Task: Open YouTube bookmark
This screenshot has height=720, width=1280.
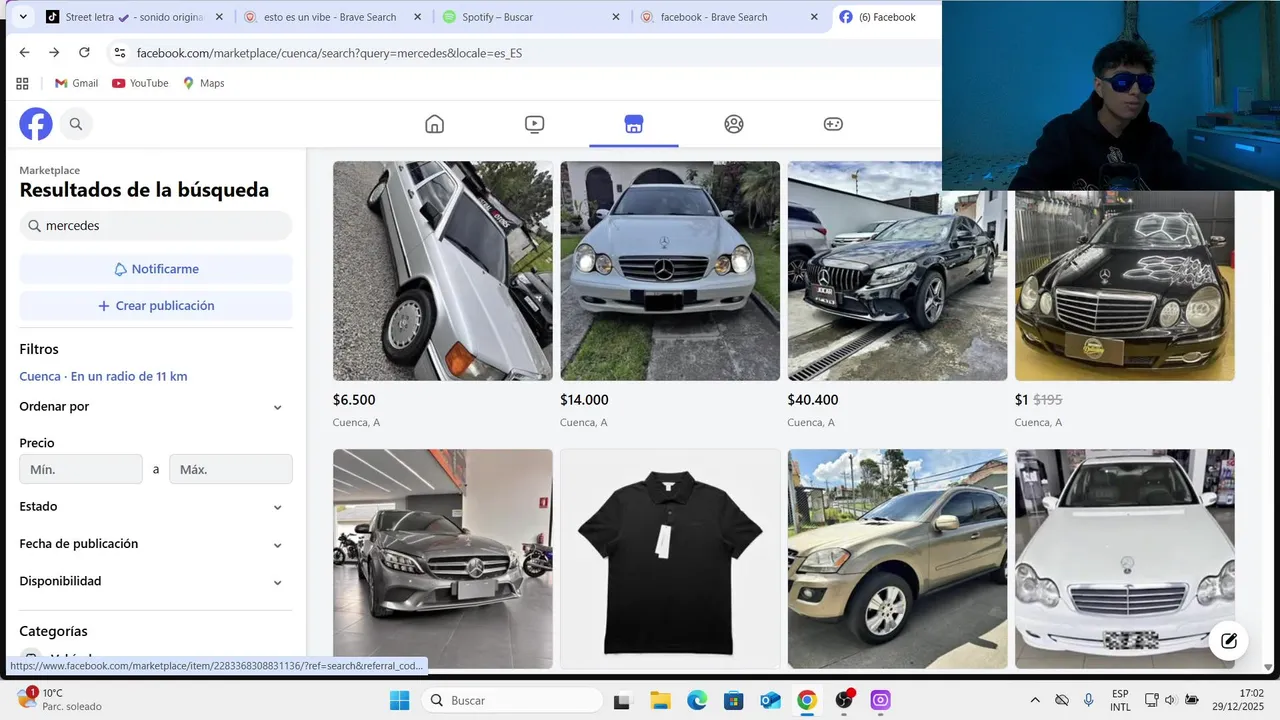Action: 140,83
